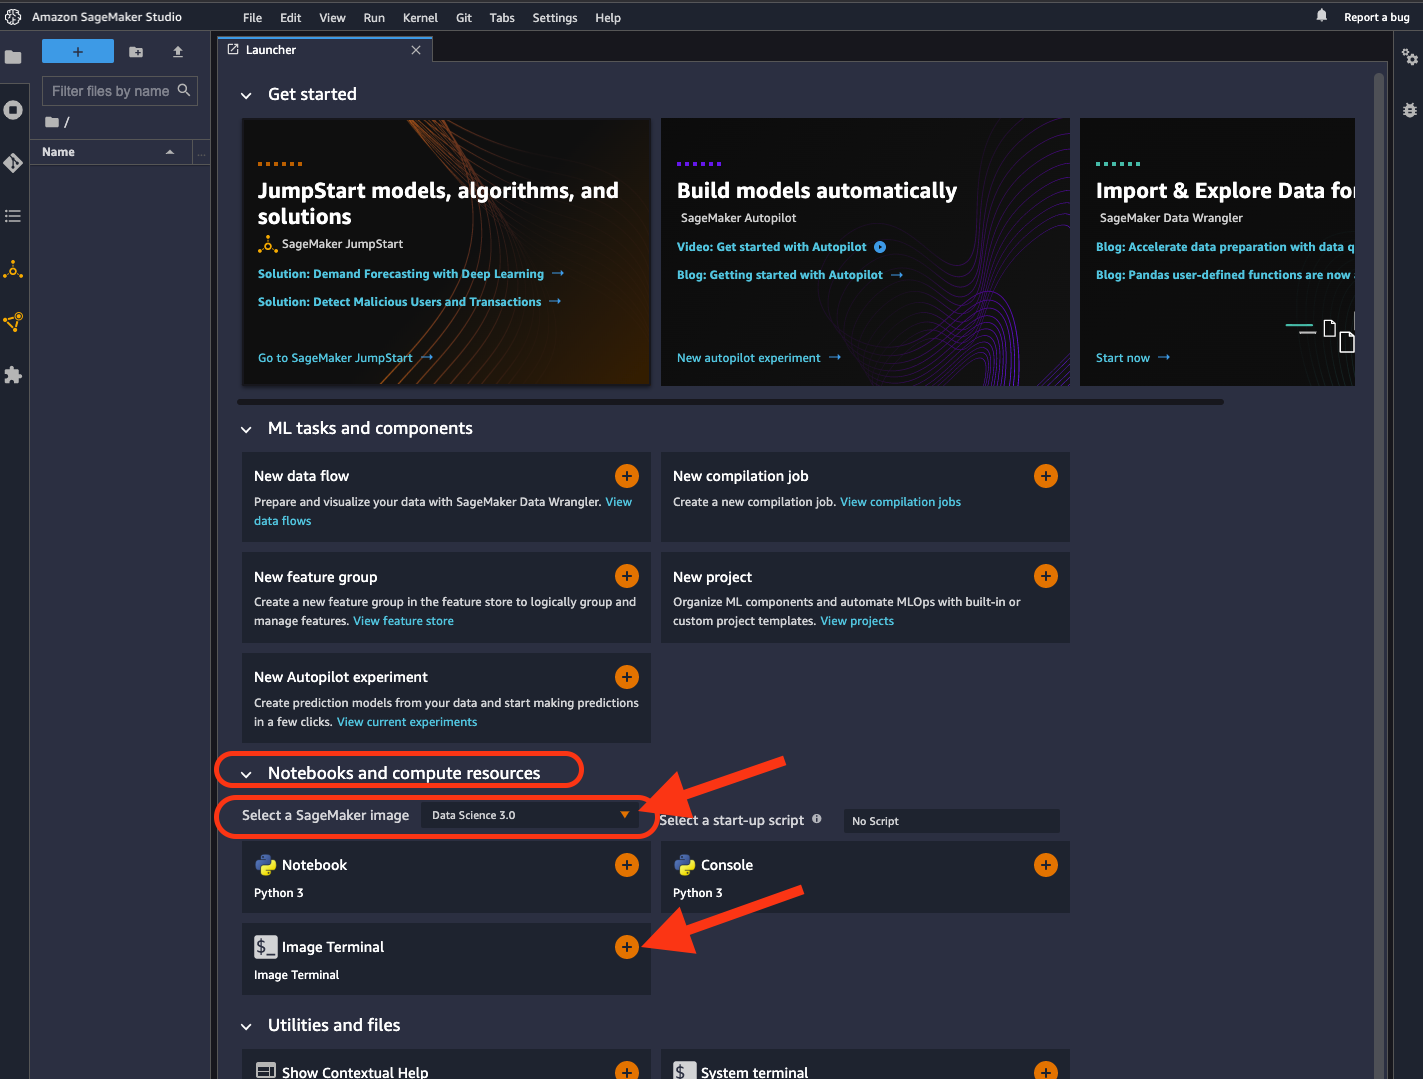Collapse the ML tasks and components section
The image size is (1423, 1079).
point(246,430)
